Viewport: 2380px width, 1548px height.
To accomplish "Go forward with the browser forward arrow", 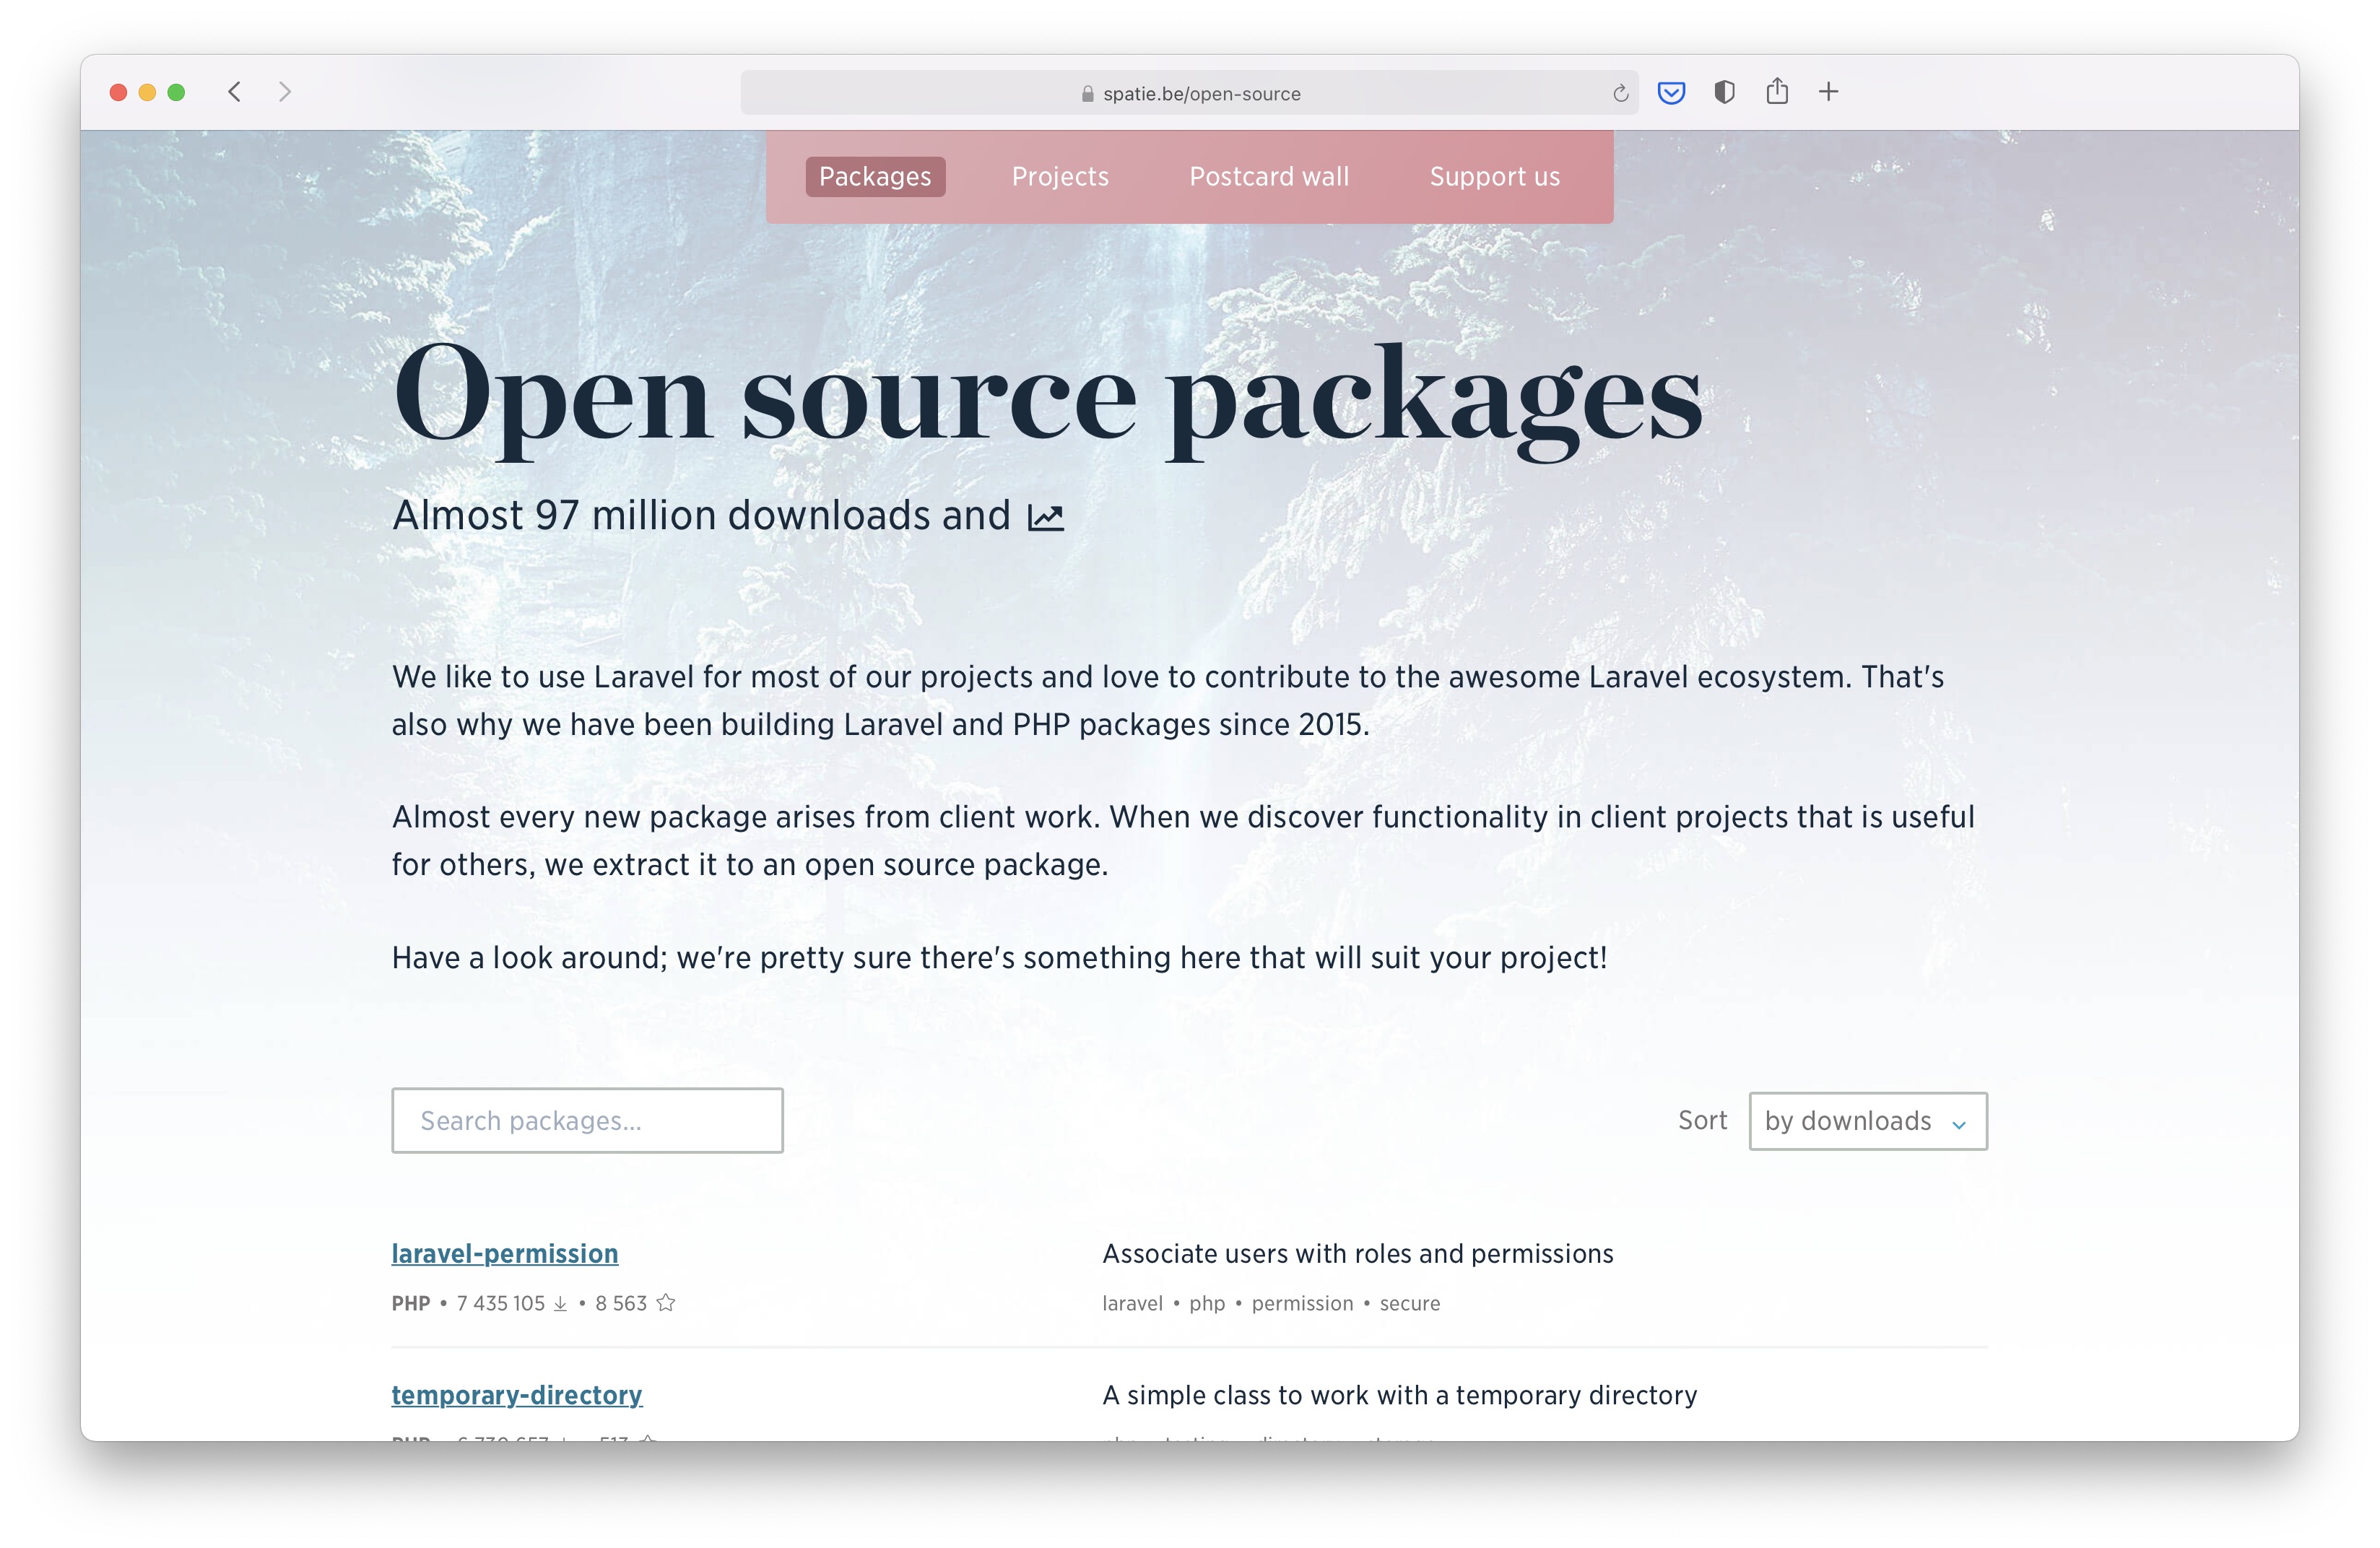I will tap(285, 92).
